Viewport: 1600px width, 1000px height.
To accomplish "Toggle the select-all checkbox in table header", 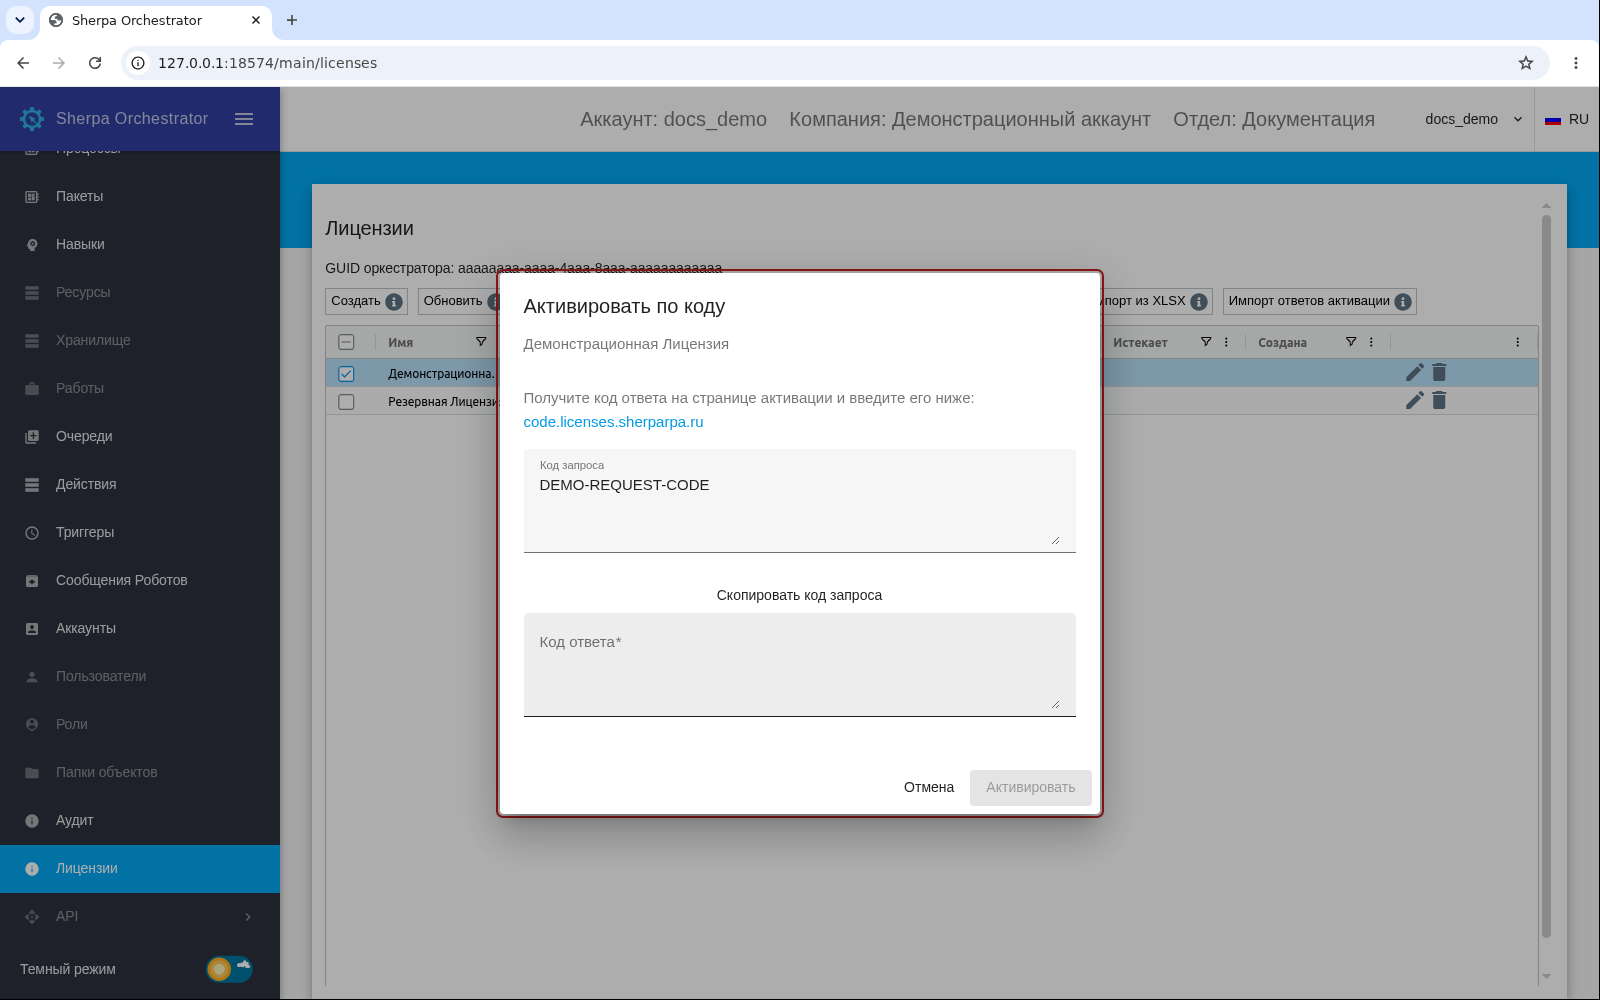I will pos(346,342).
